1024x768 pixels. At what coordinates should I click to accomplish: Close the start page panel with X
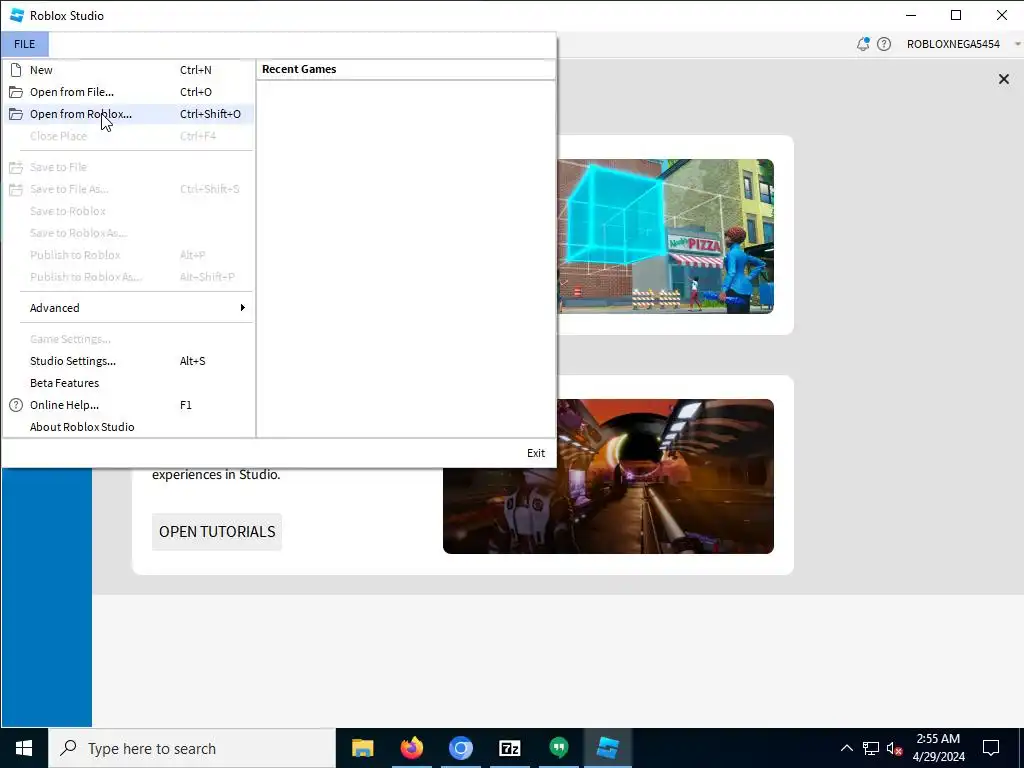pyautogui.click(x=1004, y=80)
